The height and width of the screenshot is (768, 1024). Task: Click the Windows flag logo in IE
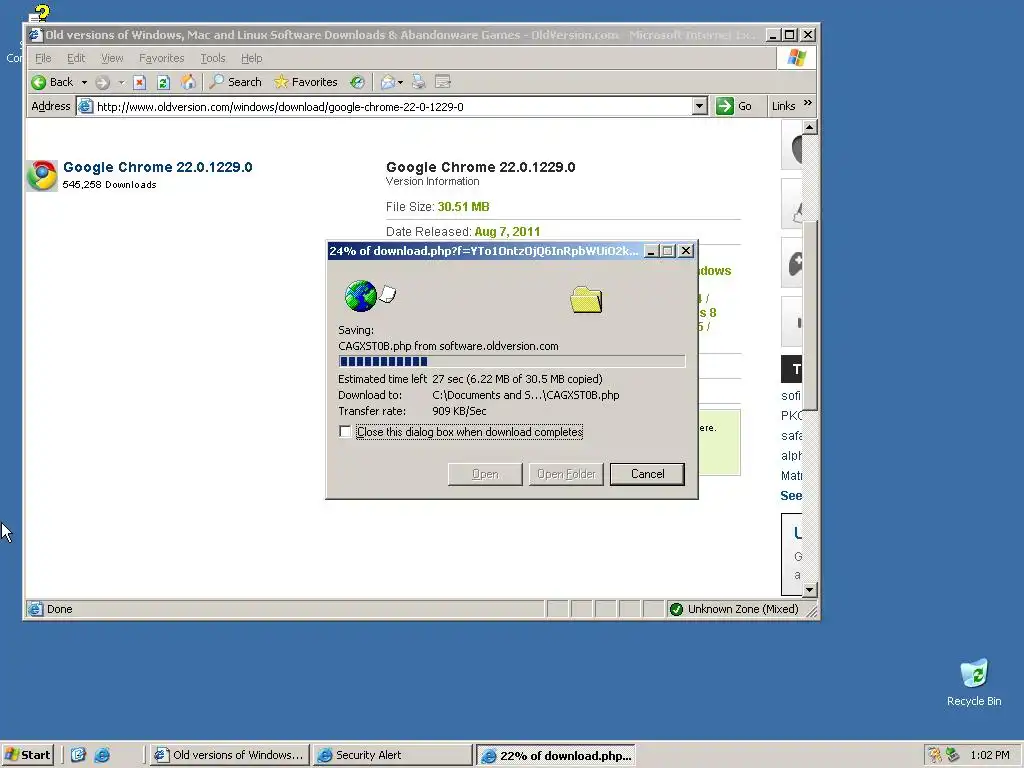796,57
